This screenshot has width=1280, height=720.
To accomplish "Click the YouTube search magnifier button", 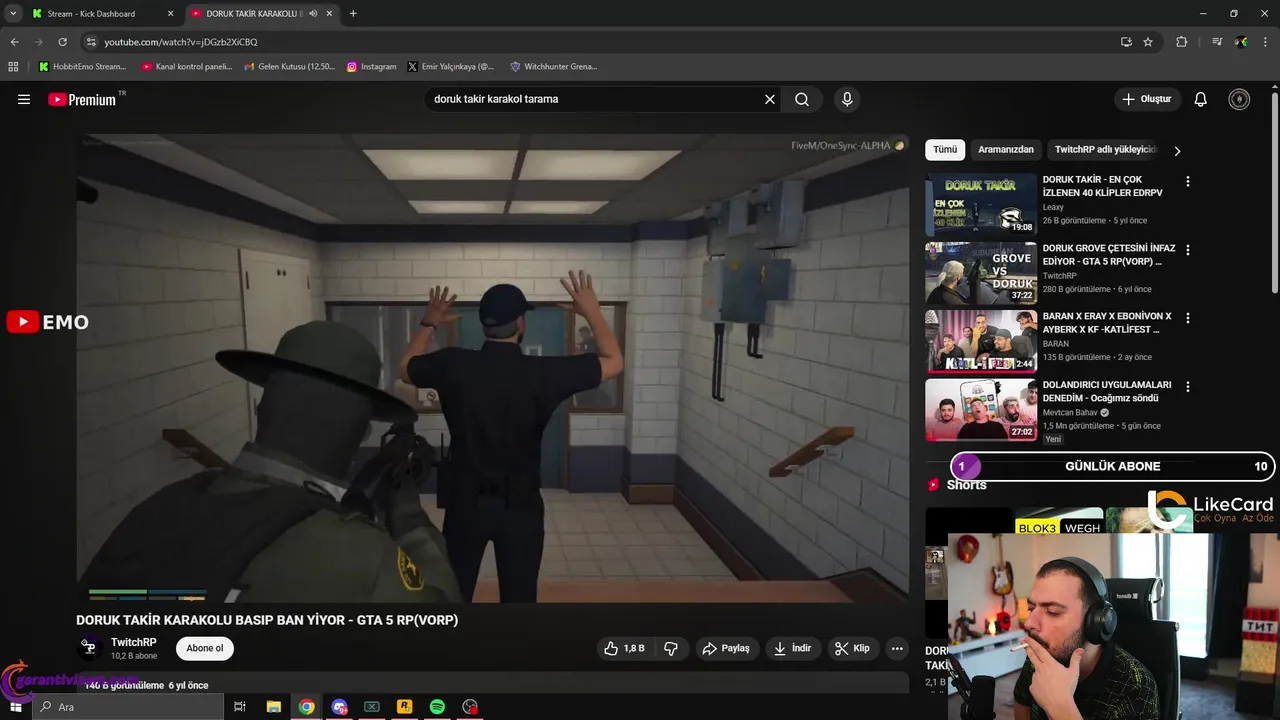I will (x=802, y=99).
